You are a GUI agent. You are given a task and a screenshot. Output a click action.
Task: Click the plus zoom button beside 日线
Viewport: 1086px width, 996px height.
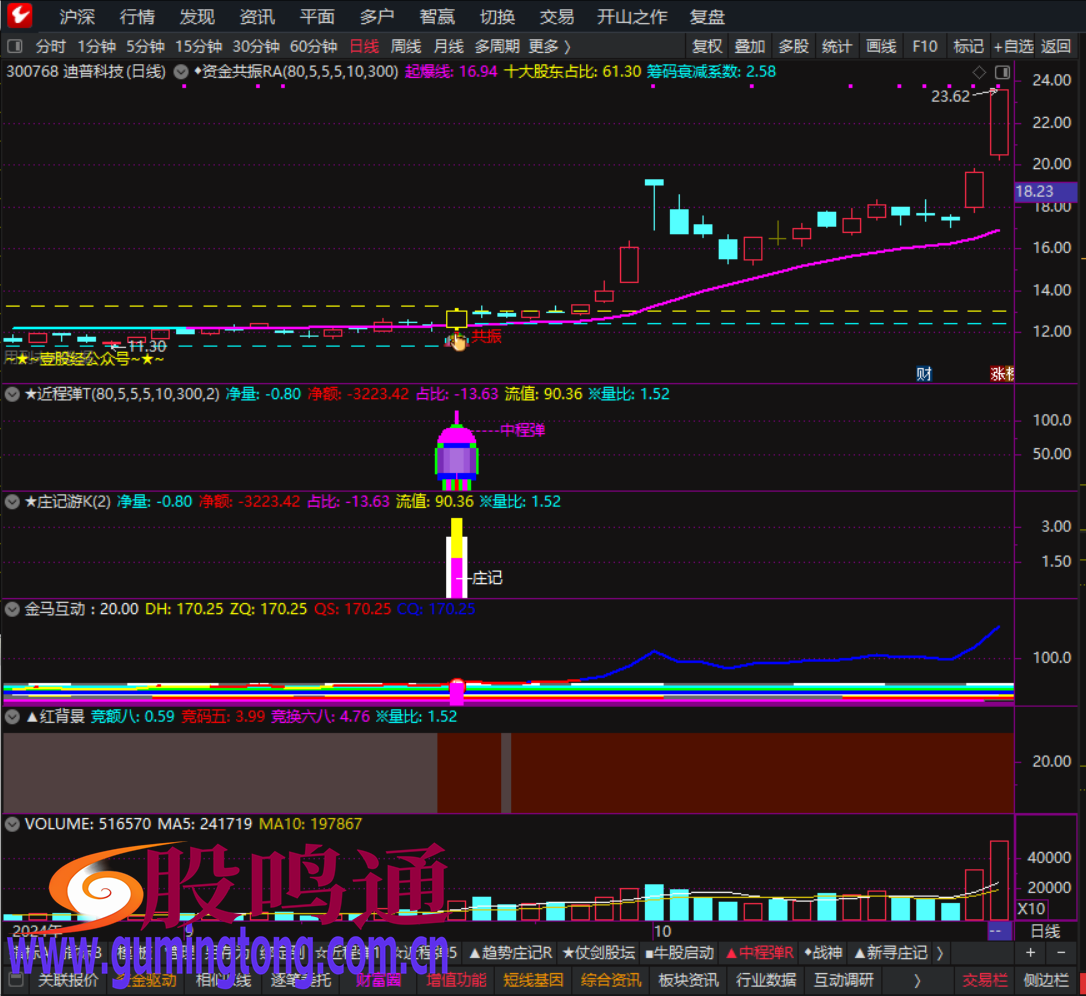[x=1031, y=953]
